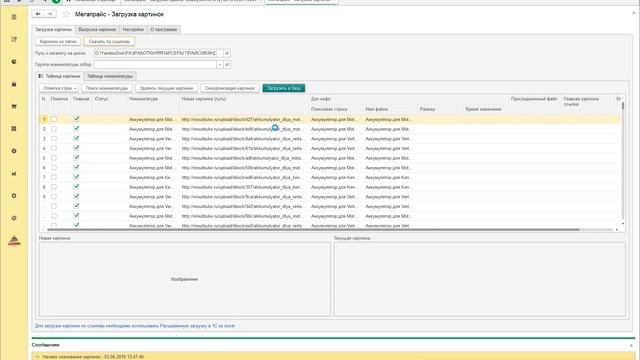Check the Пометка box in row 1
The image size is (640, 360).
click(54, 119)
